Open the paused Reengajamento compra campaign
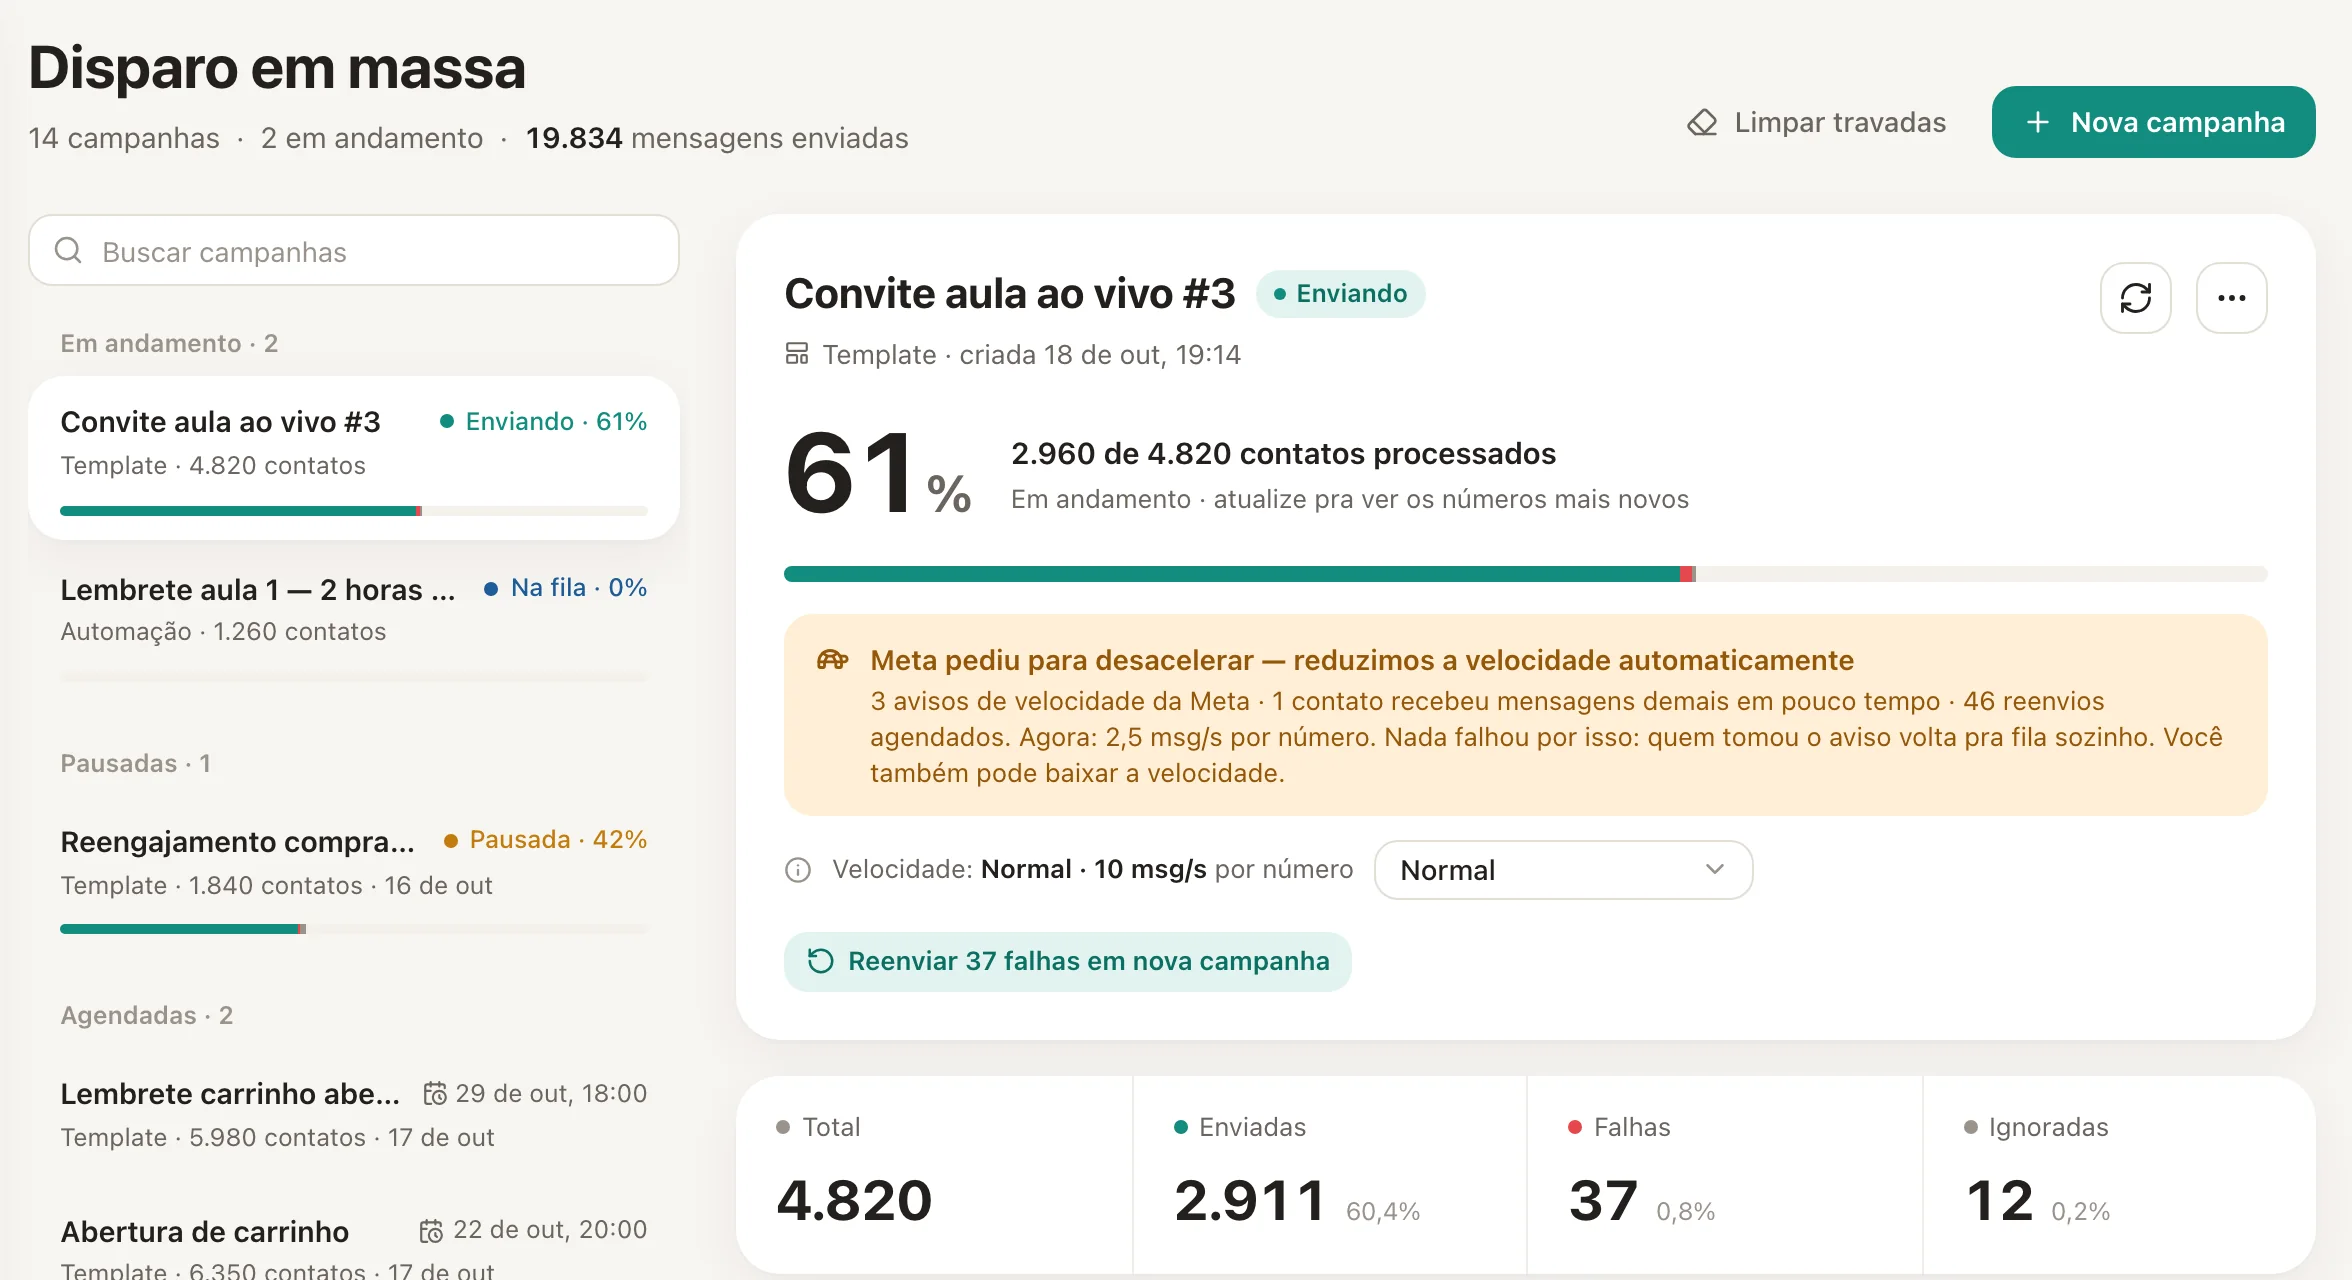Viewport: 2352px width, 1280px height. (x=354, y=880)
